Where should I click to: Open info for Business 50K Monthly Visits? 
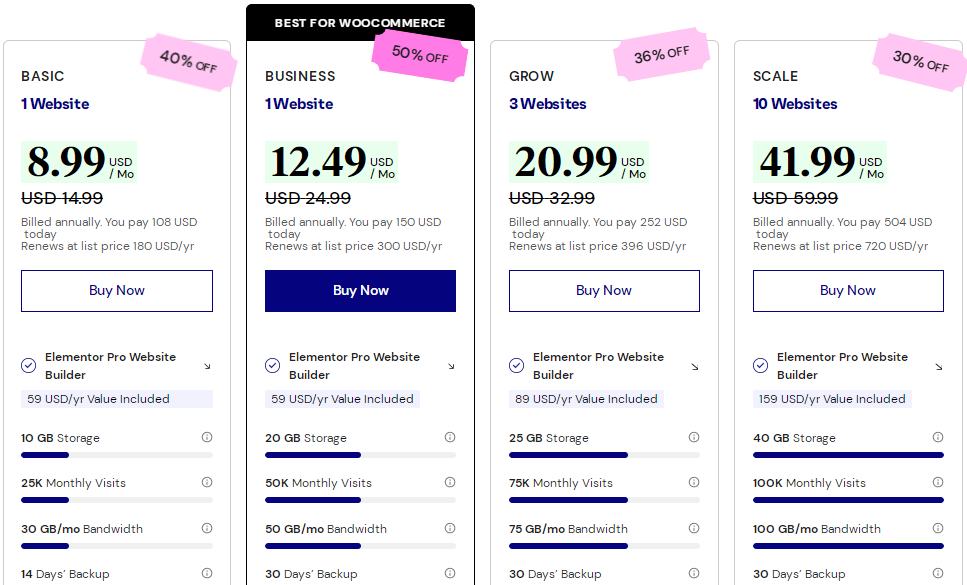click(450, 483)
